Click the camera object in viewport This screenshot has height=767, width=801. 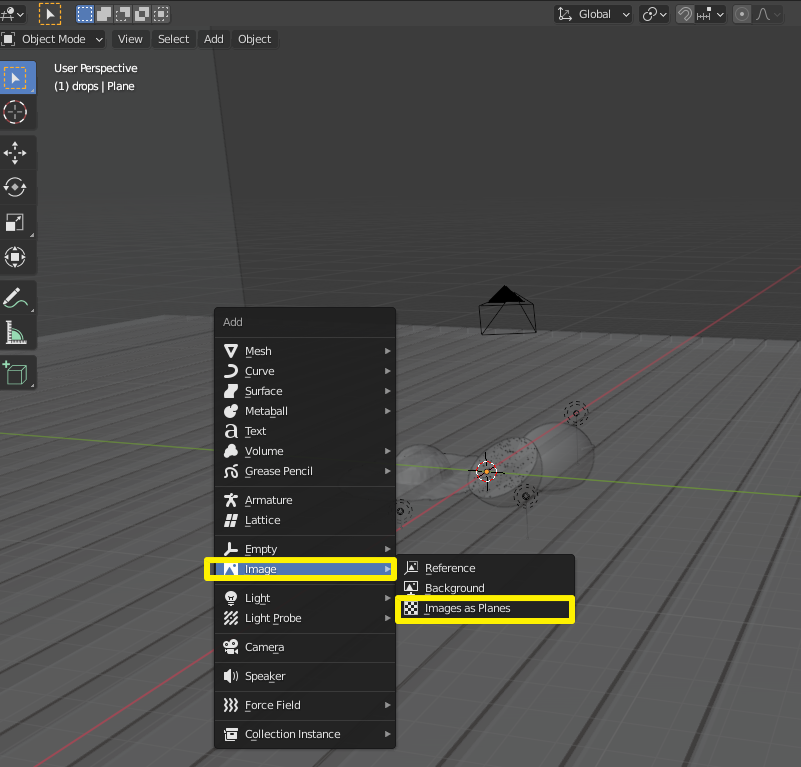point(507,311)
